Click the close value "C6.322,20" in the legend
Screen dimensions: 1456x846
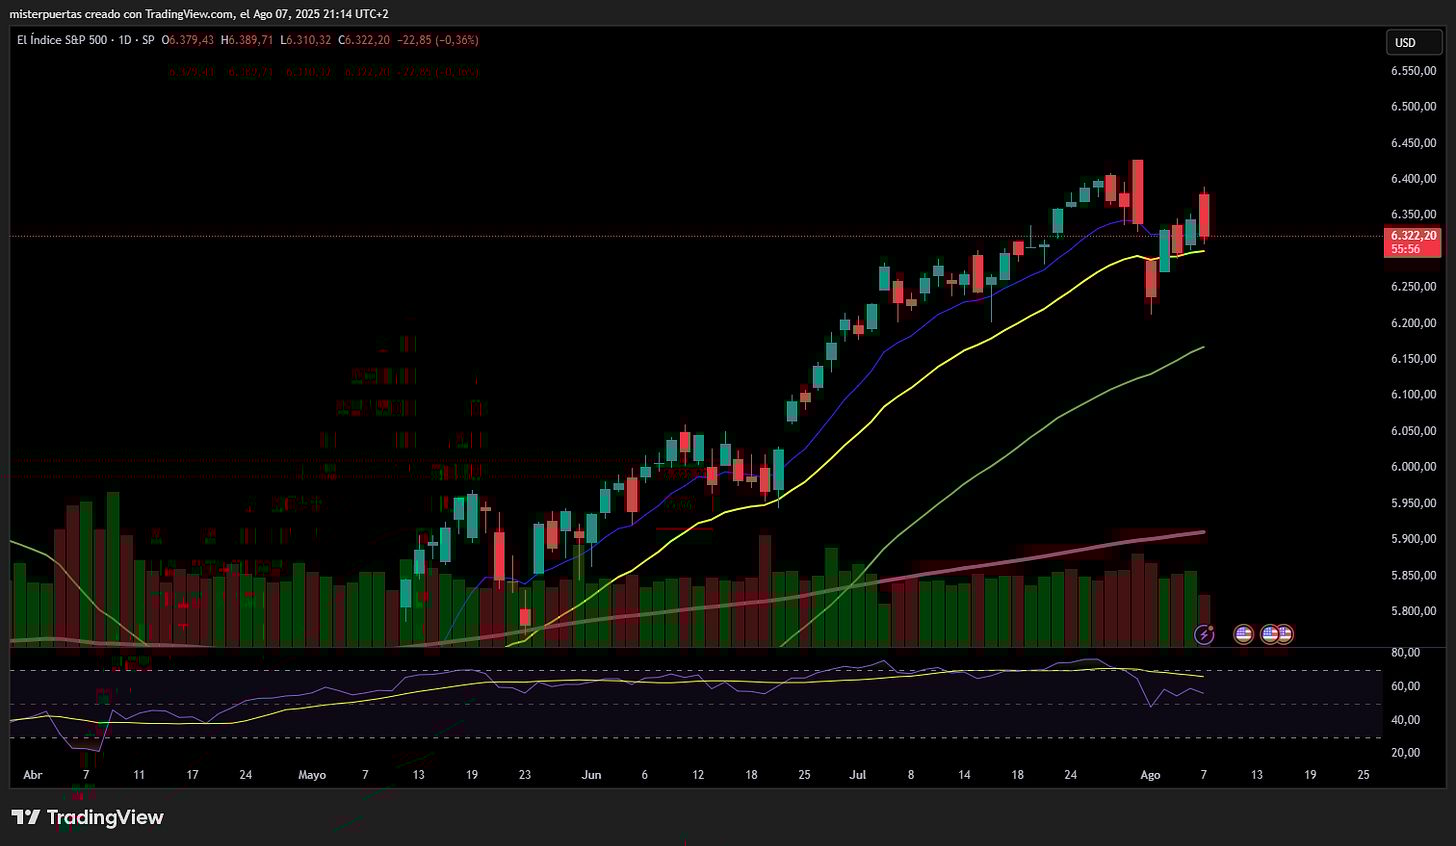click(365, 40)
